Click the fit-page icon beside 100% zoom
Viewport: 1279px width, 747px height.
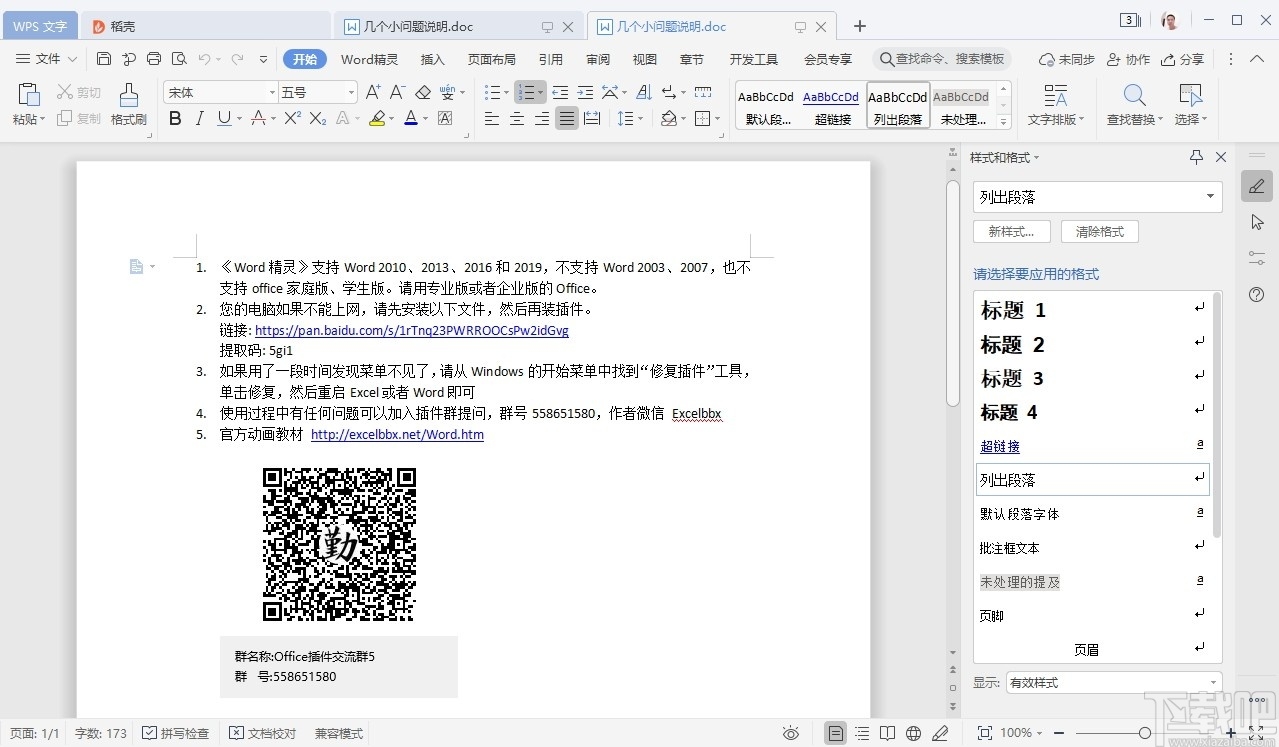point(984,733)
